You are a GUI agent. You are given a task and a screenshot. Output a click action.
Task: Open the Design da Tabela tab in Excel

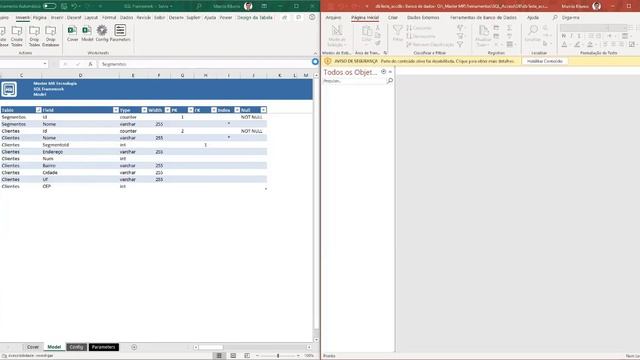click(x=255, y=18)
